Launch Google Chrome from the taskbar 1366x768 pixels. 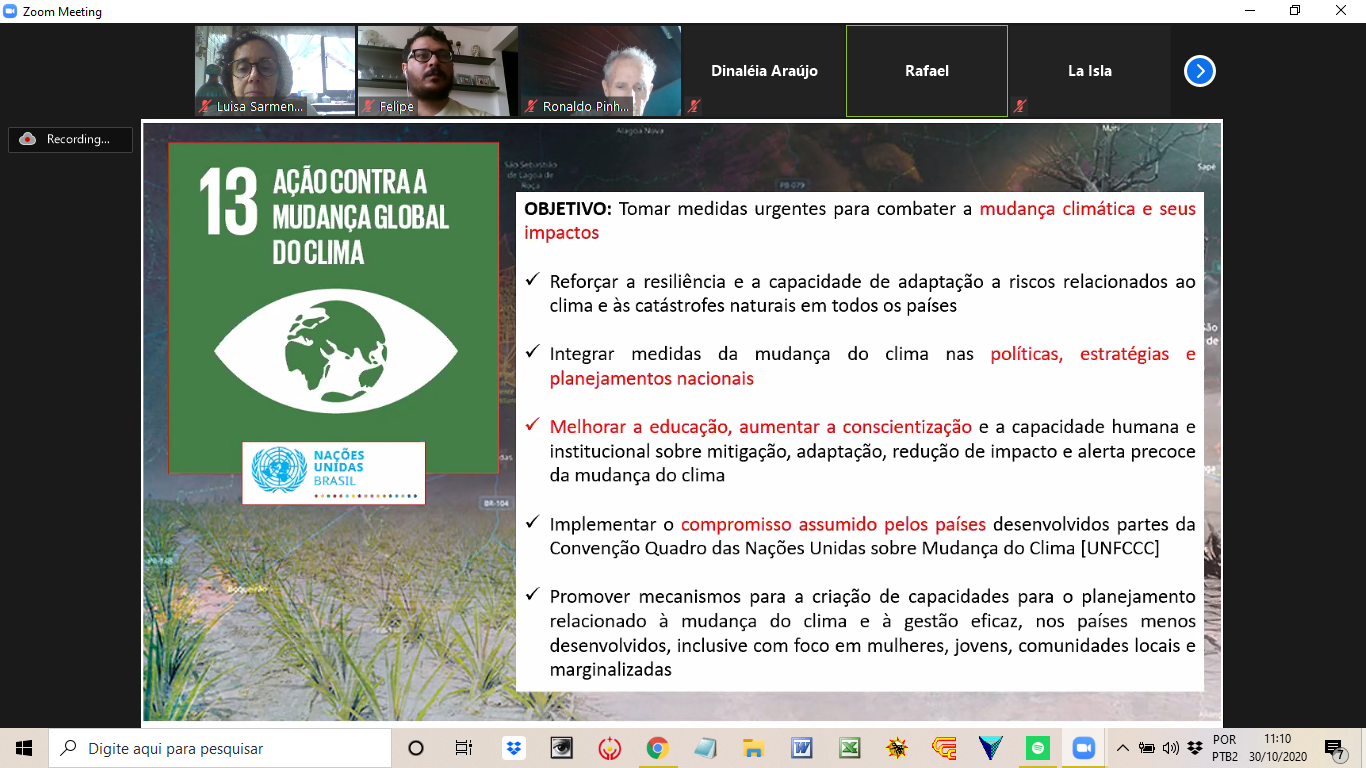[x=657, y=748]
